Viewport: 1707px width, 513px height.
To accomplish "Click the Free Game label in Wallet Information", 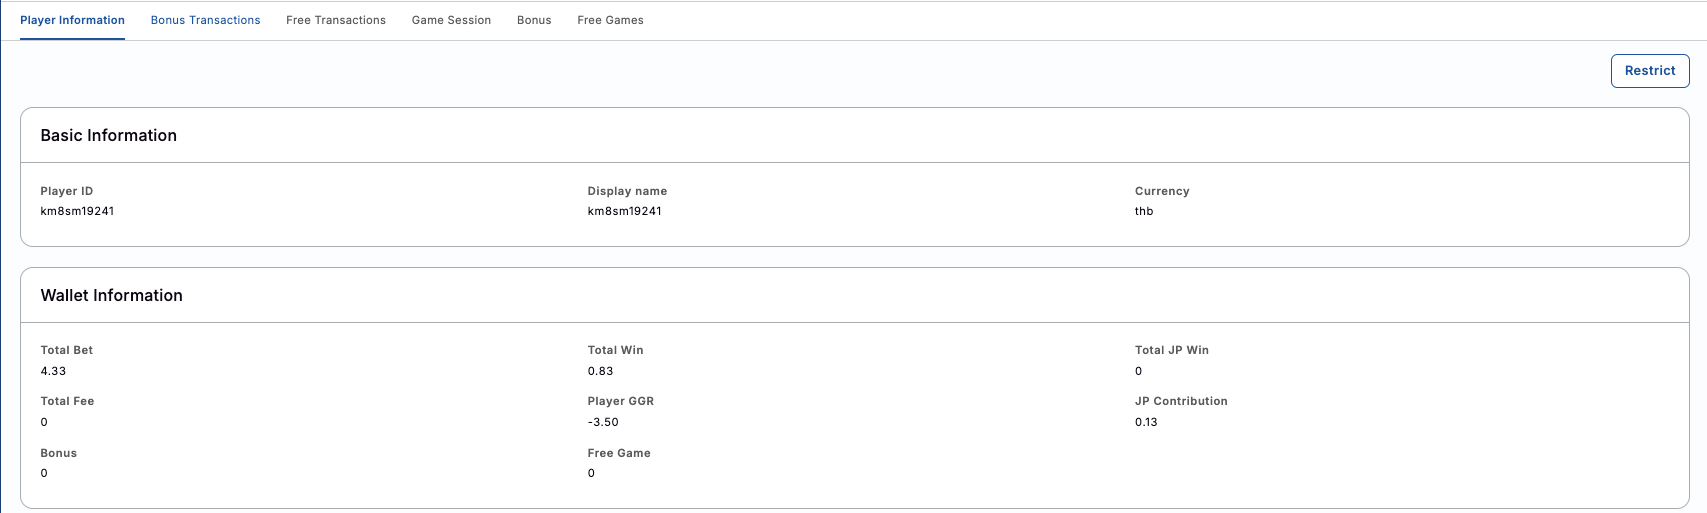I will pyautogui.click(x=618, y=453).
